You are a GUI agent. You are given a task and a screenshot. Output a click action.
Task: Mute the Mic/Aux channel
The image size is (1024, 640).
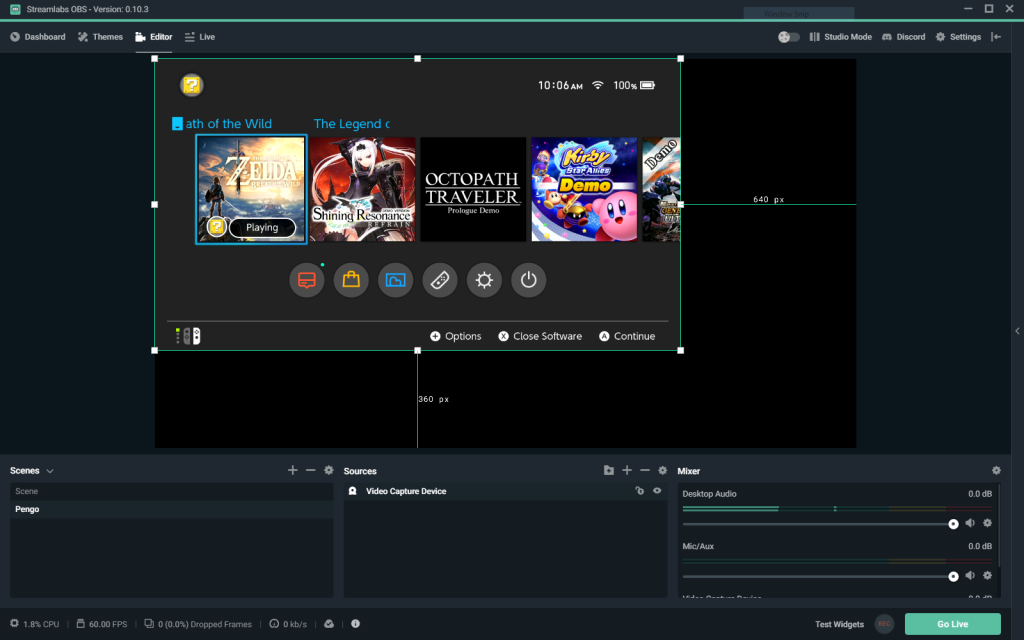tap(970, 575)
